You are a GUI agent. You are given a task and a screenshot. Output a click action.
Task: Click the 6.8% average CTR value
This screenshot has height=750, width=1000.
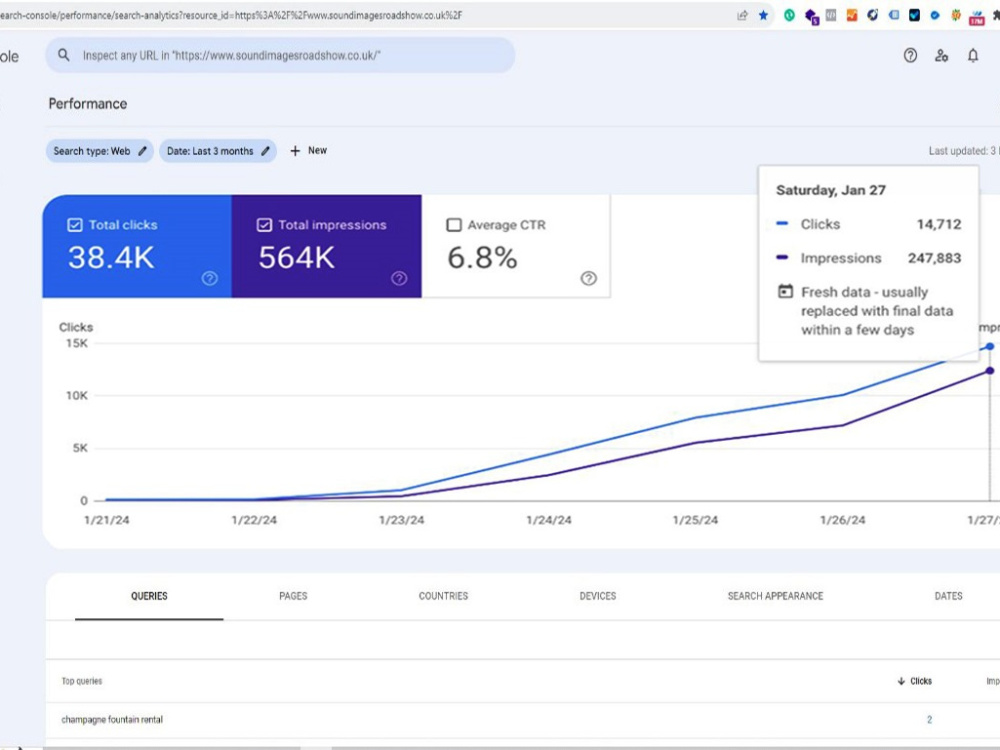point(482,258)
